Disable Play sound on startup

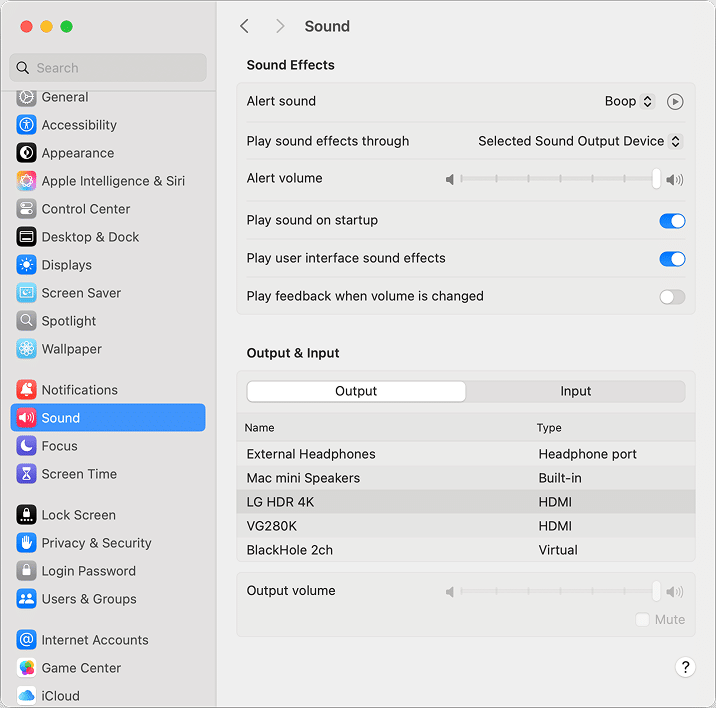[x=672, y=221]
